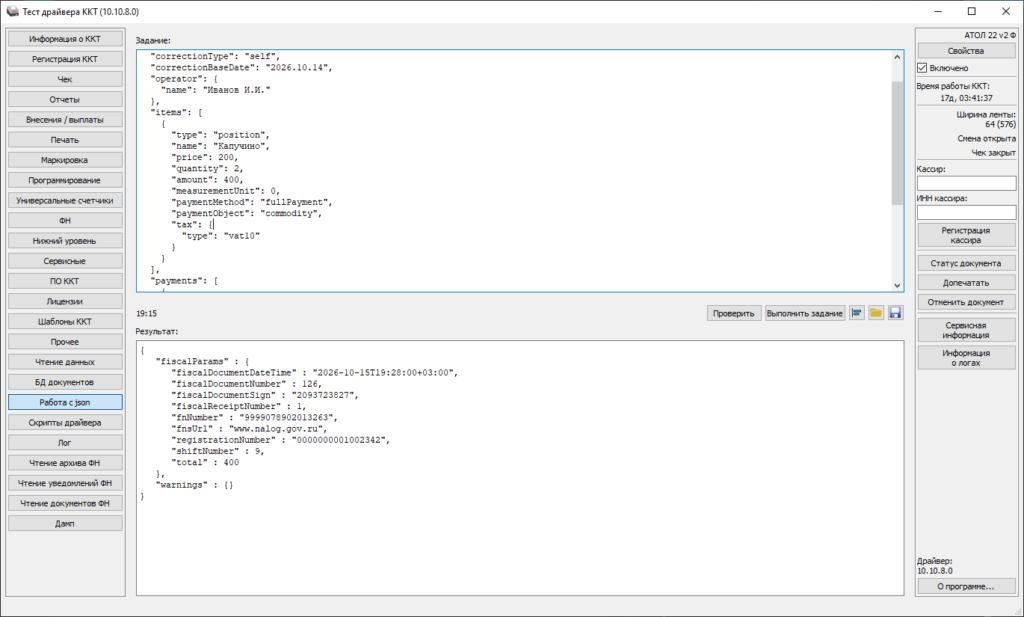This screenshot has height=617, width=1024.
Task: Select the ПО ККТ section
Action: (x=65, y=282)
